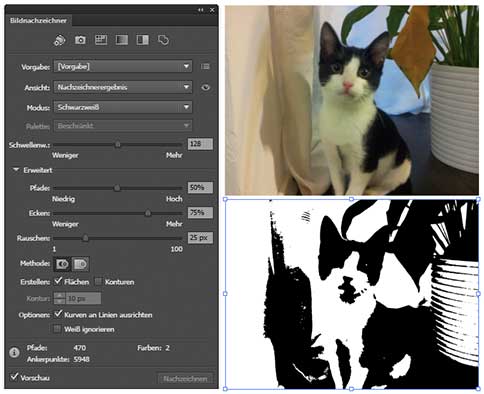Screen dimensions: 484x394
Task: Open the preset management list icon next to Vorgabe
Action: (205, 67)
